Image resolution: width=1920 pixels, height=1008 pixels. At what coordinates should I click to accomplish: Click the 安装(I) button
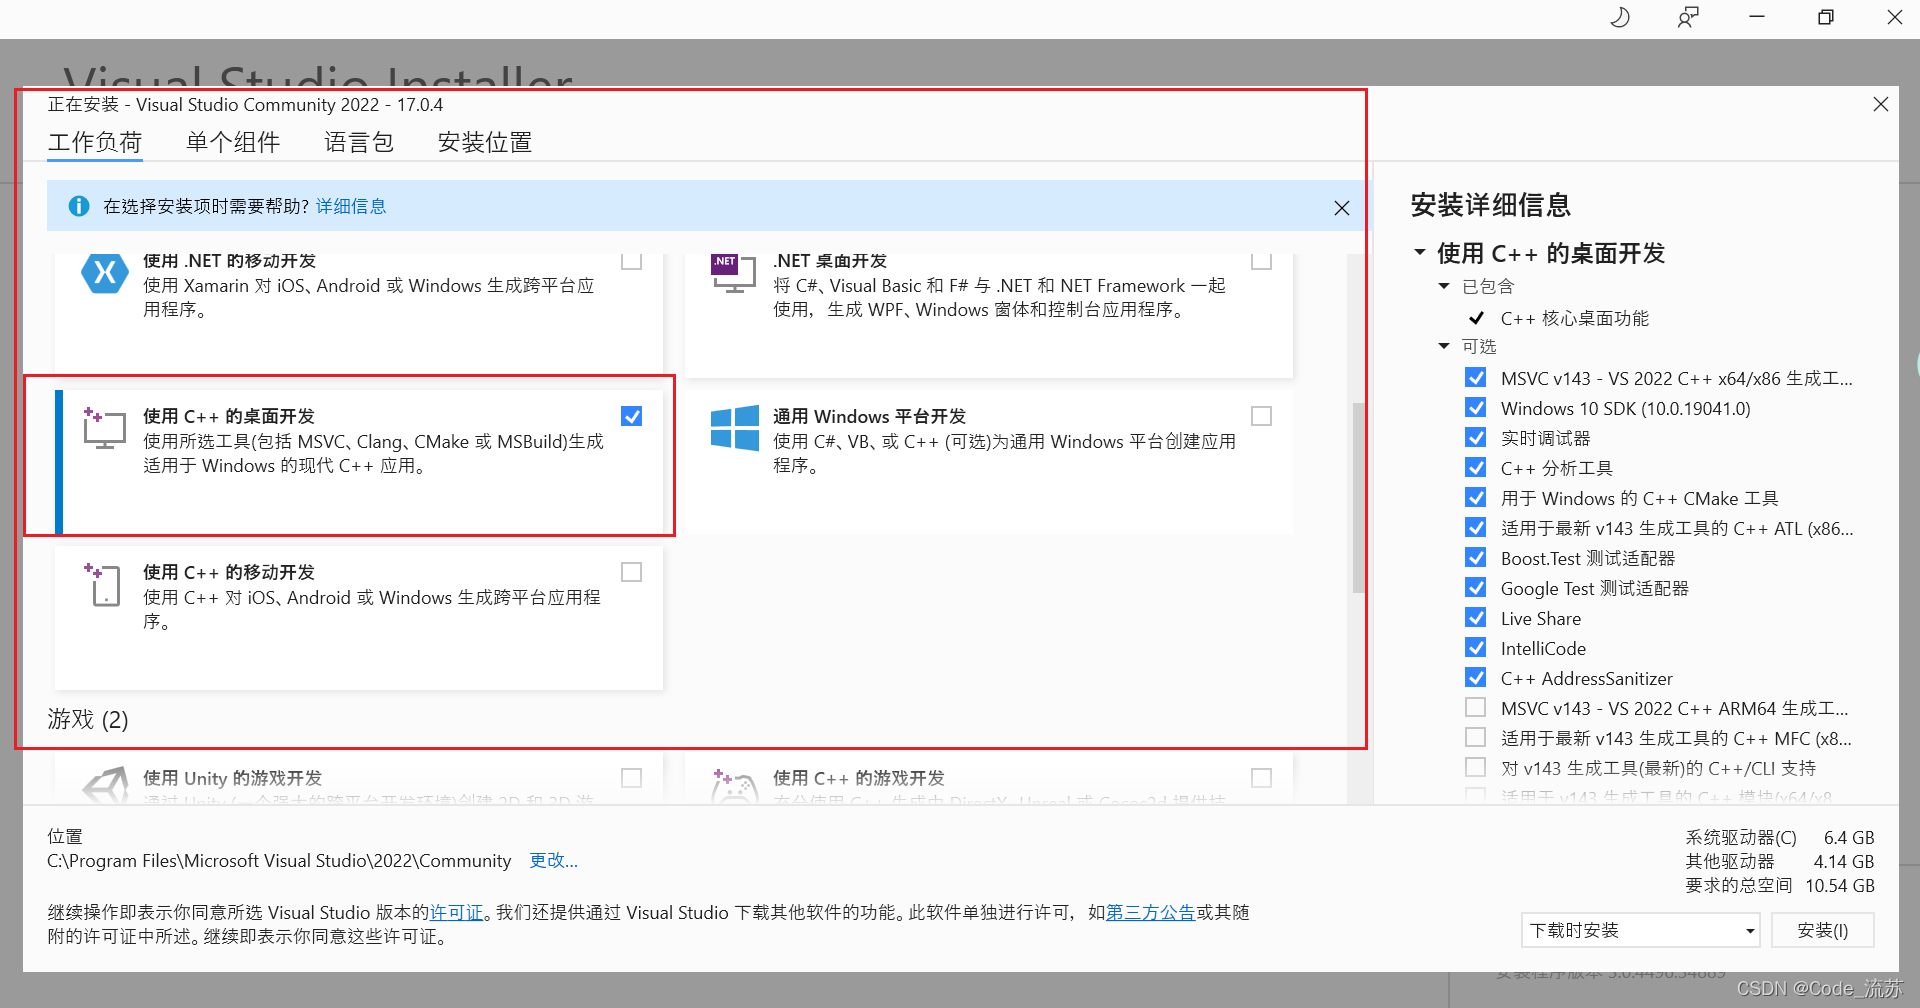pos(1822,930)
